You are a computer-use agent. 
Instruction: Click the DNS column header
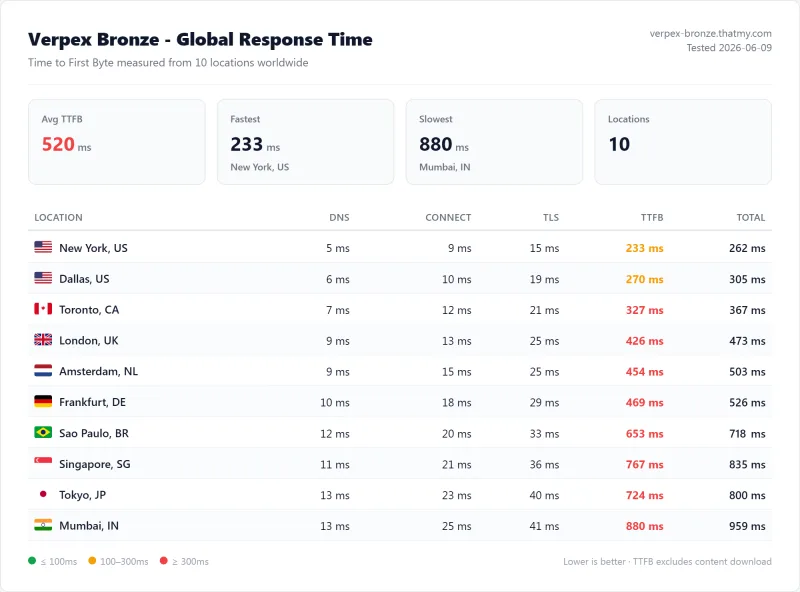pos(339,217)
